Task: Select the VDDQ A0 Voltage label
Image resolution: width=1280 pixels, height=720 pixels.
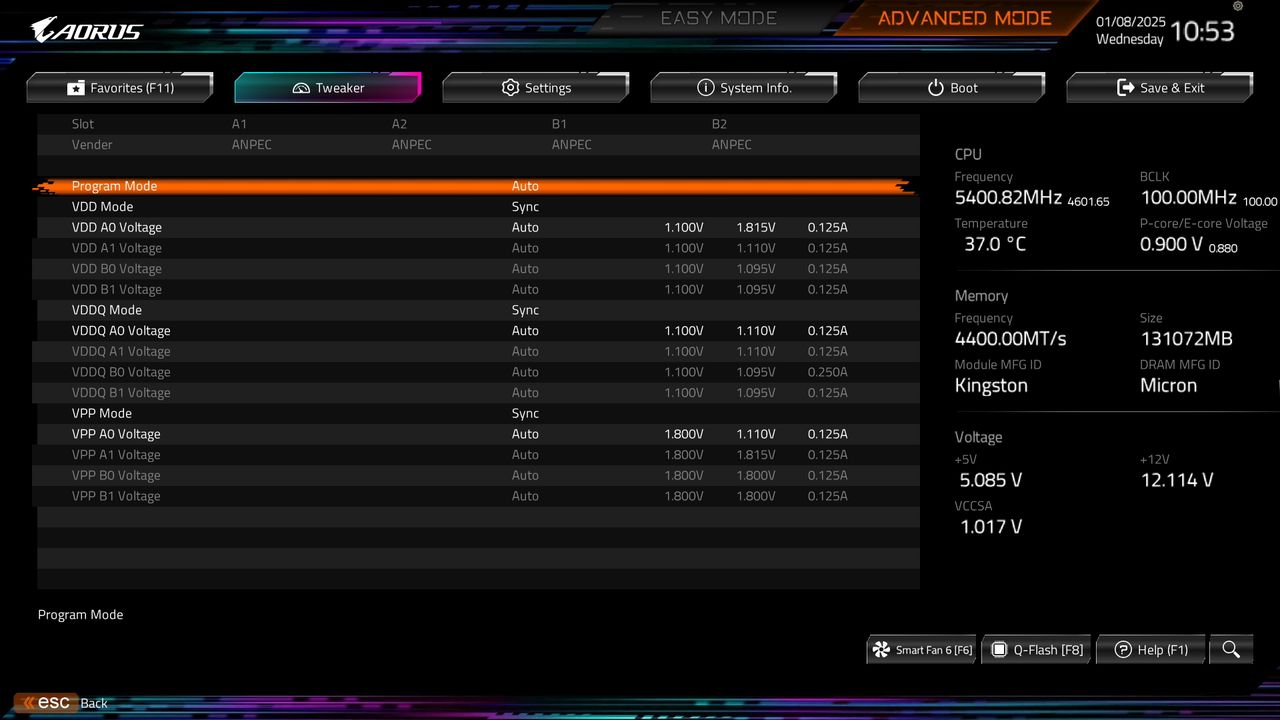Action: 121,331
